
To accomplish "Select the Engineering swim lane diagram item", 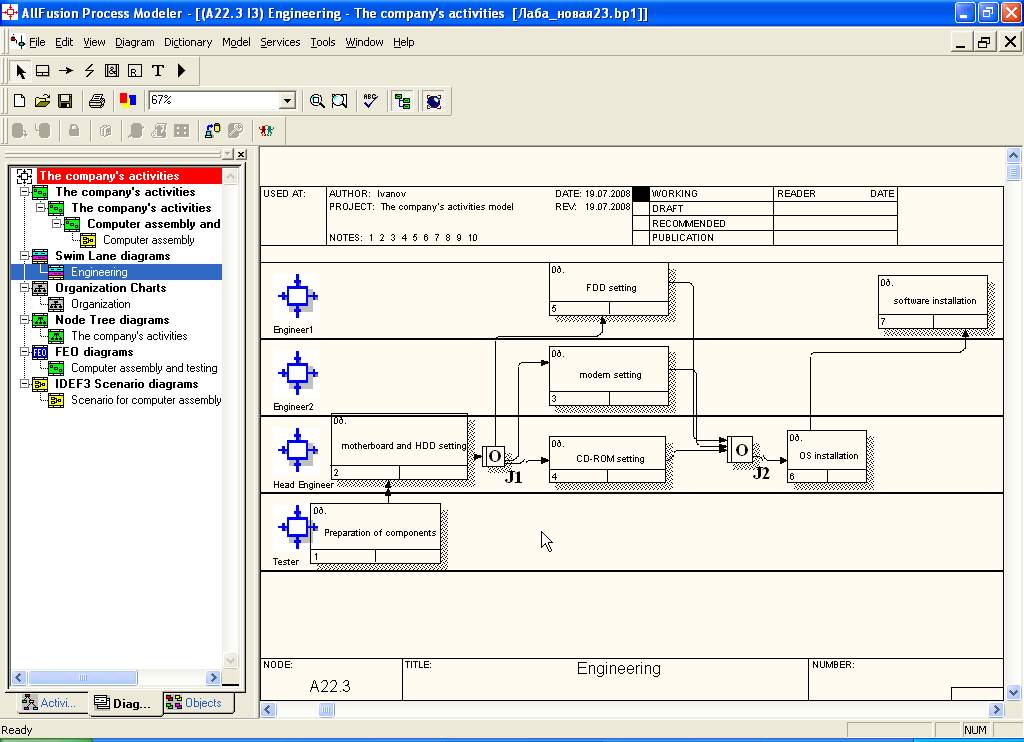I will 99,272.
